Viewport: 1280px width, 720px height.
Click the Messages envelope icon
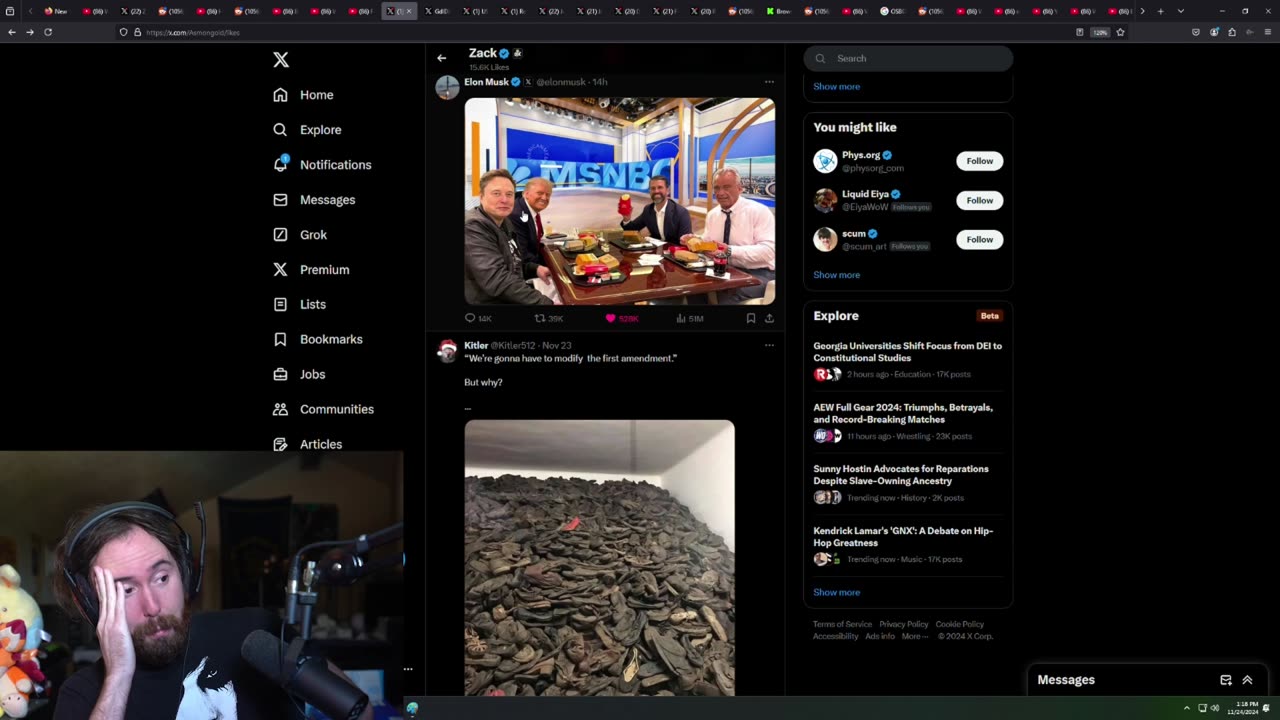[x=280, y=200]
